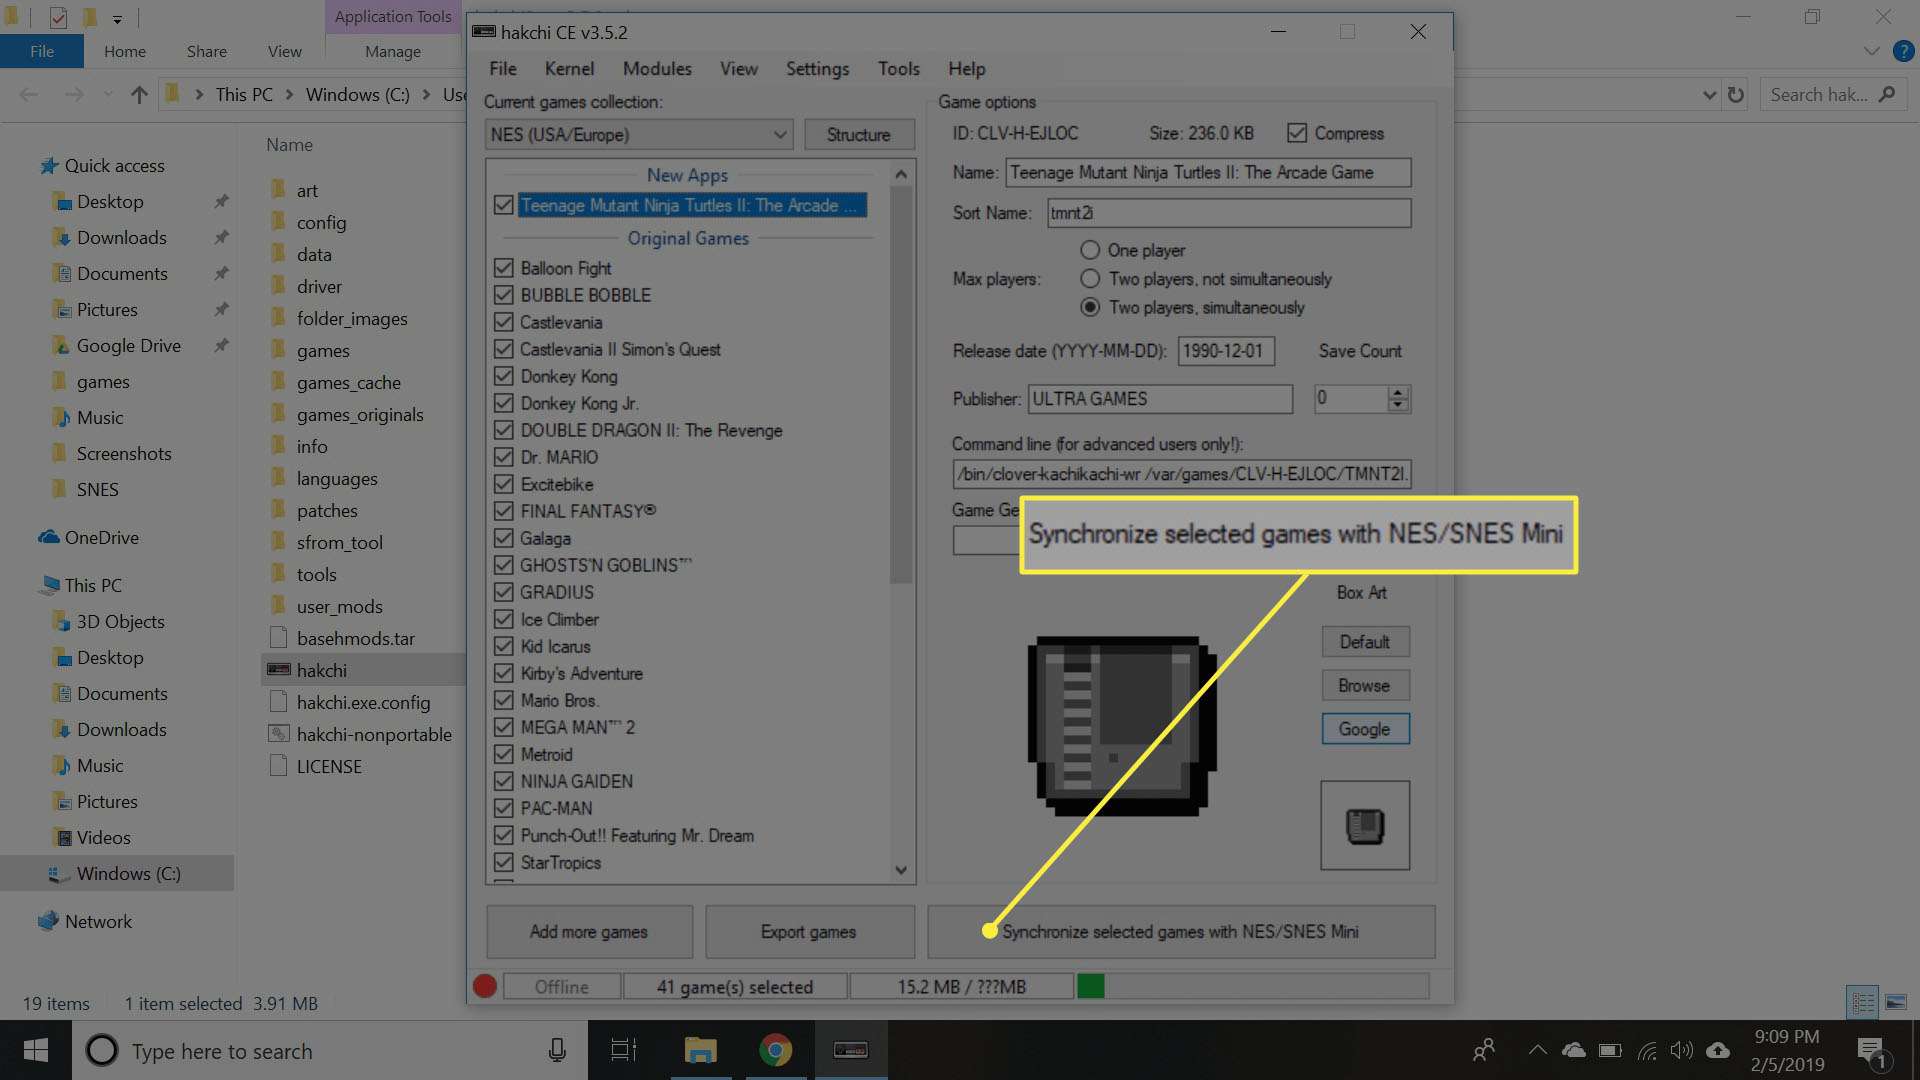
Task: Show hidden system tray icons
Action: click(1538, 1050)
